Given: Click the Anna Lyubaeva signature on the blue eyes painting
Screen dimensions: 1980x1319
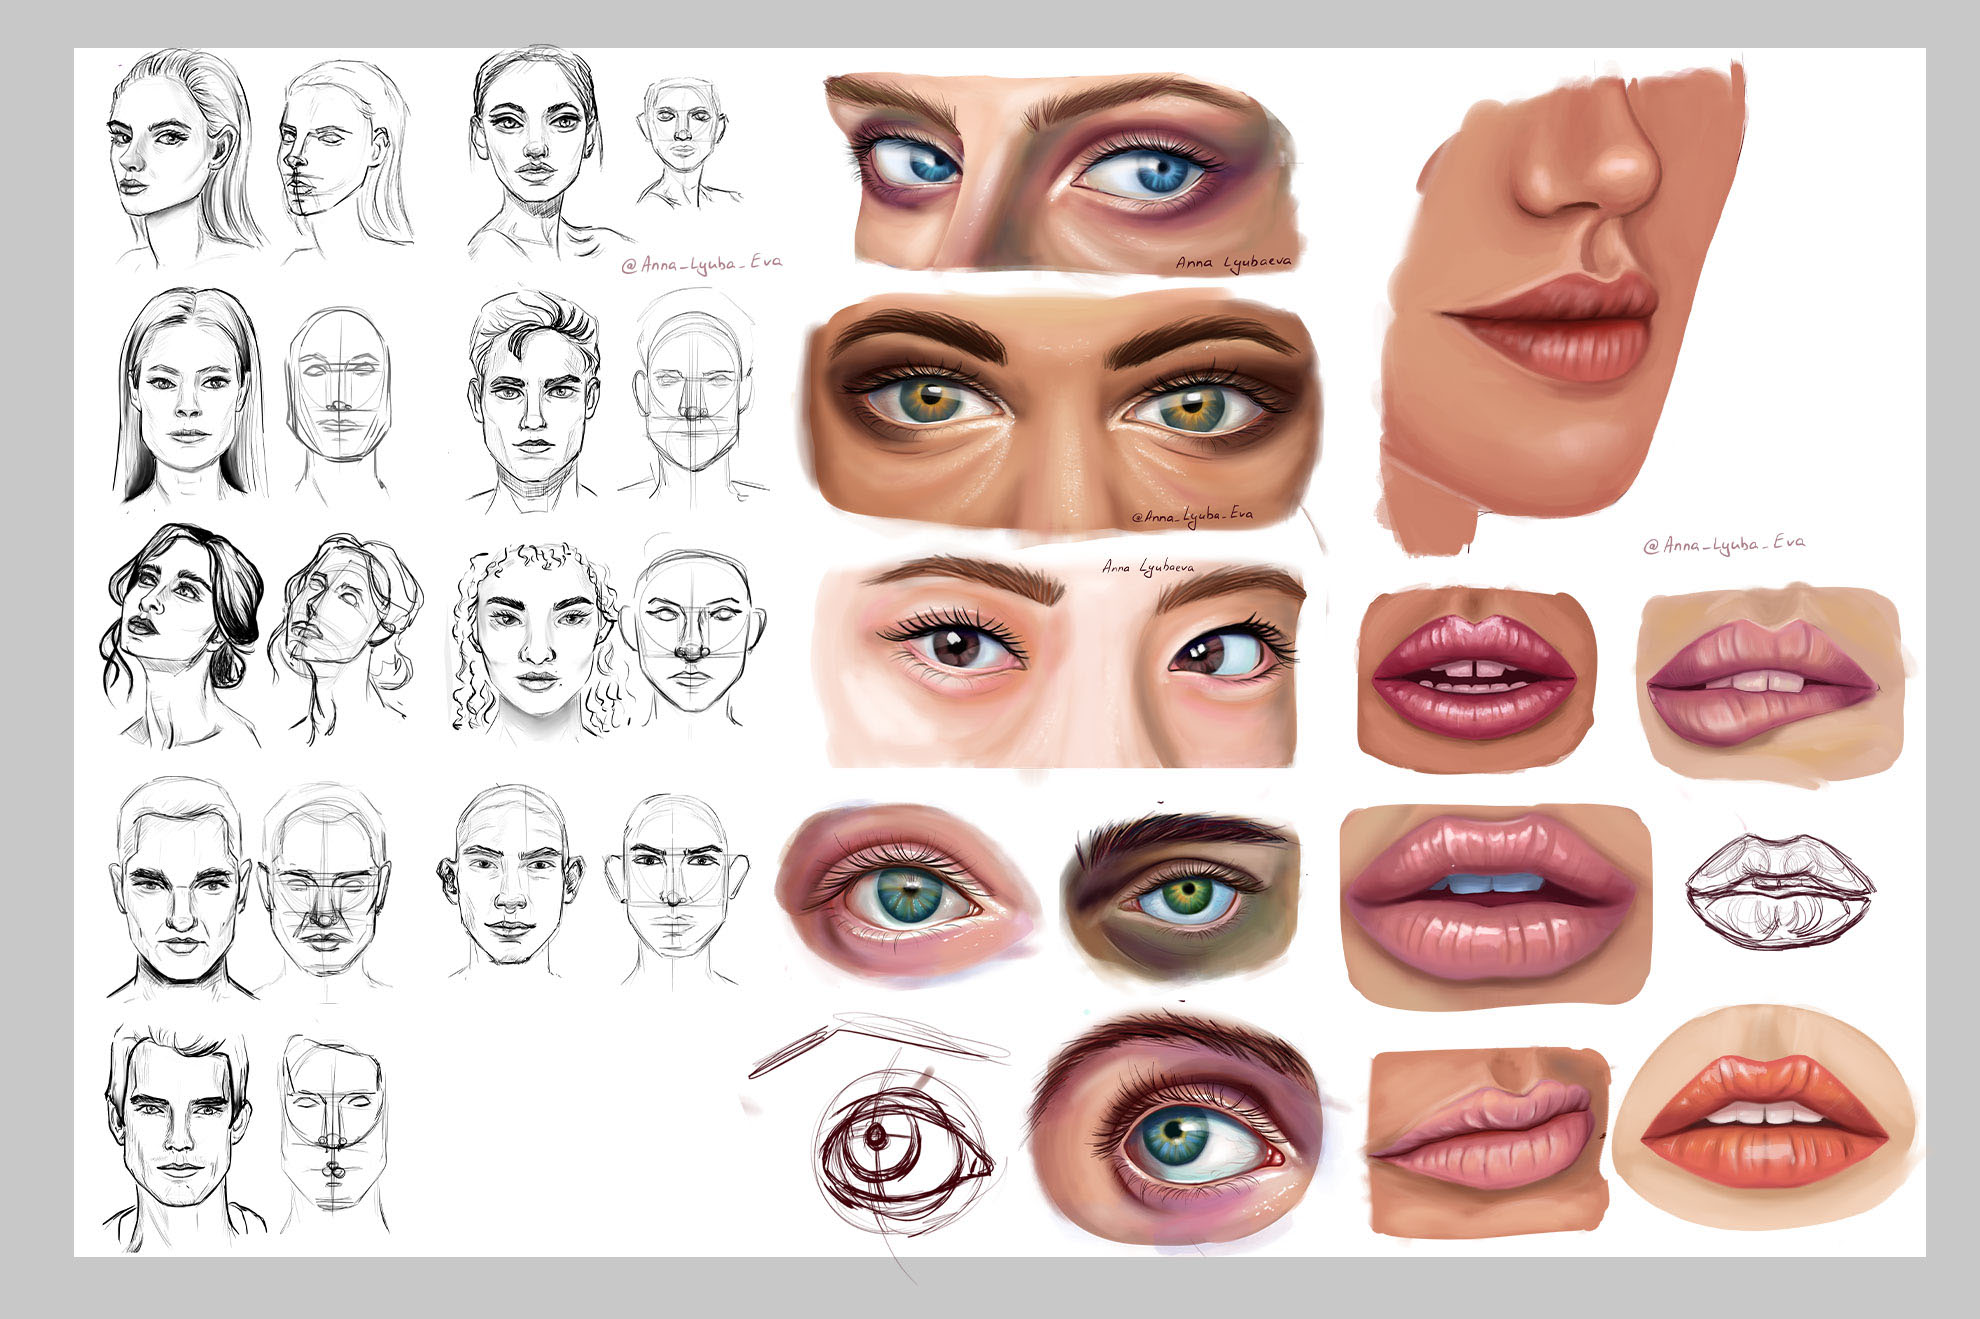Looking at the screenshot, I should coord(1233,262).
